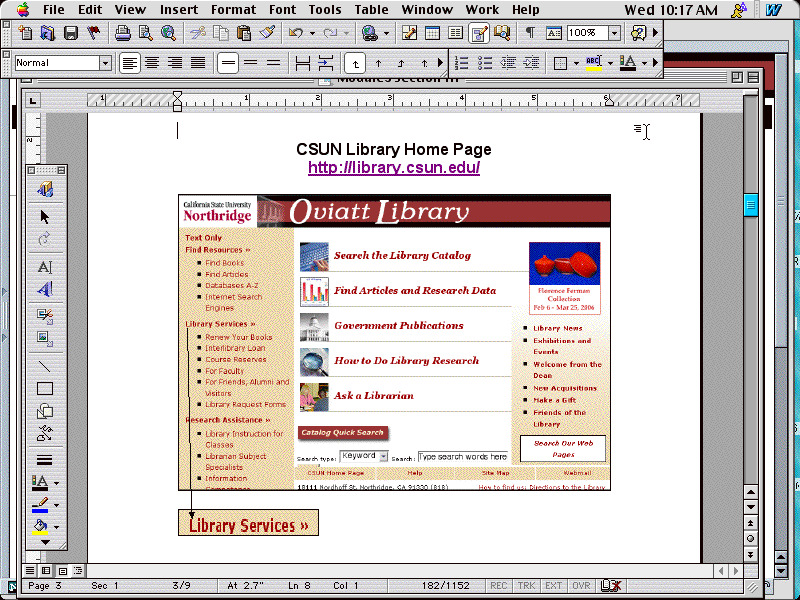Open the Insert menu
Screen dimensions: 800x600
tap(179, 10)
